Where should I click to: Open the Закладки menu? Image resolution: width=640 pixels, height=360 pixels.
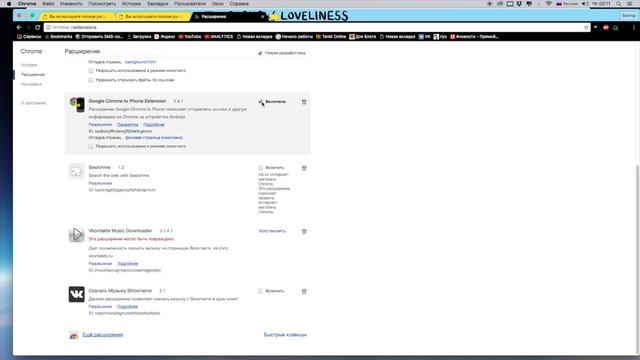(158, 4)
